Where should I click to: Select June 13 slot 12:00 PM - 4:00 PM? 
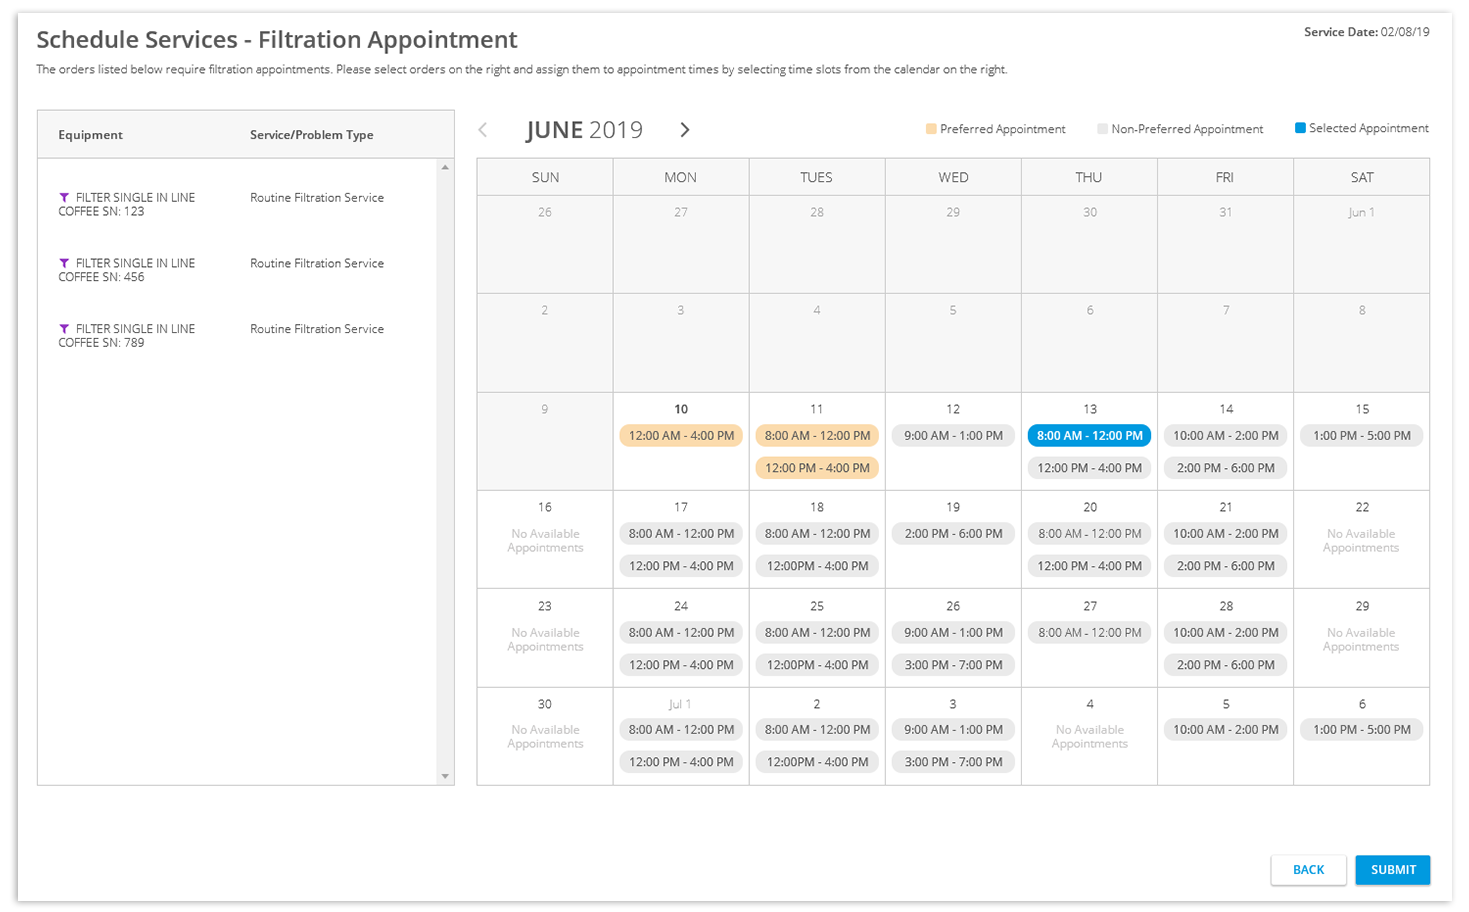[x=1089, y=468]
